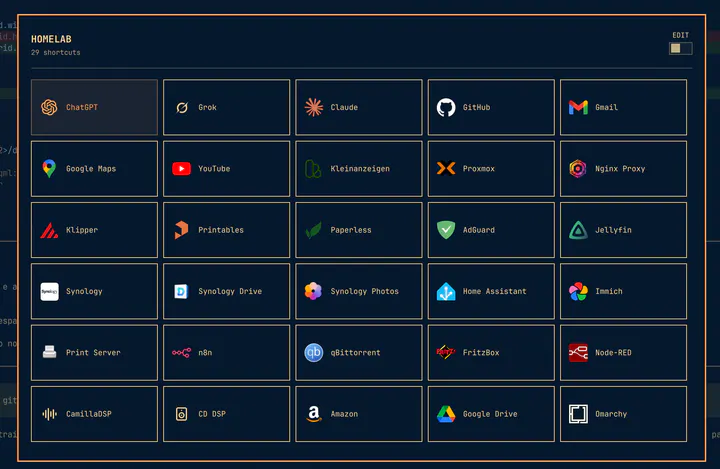Click the GitHub octocat icon
The image size is (720, 469).
click(446, 107)
